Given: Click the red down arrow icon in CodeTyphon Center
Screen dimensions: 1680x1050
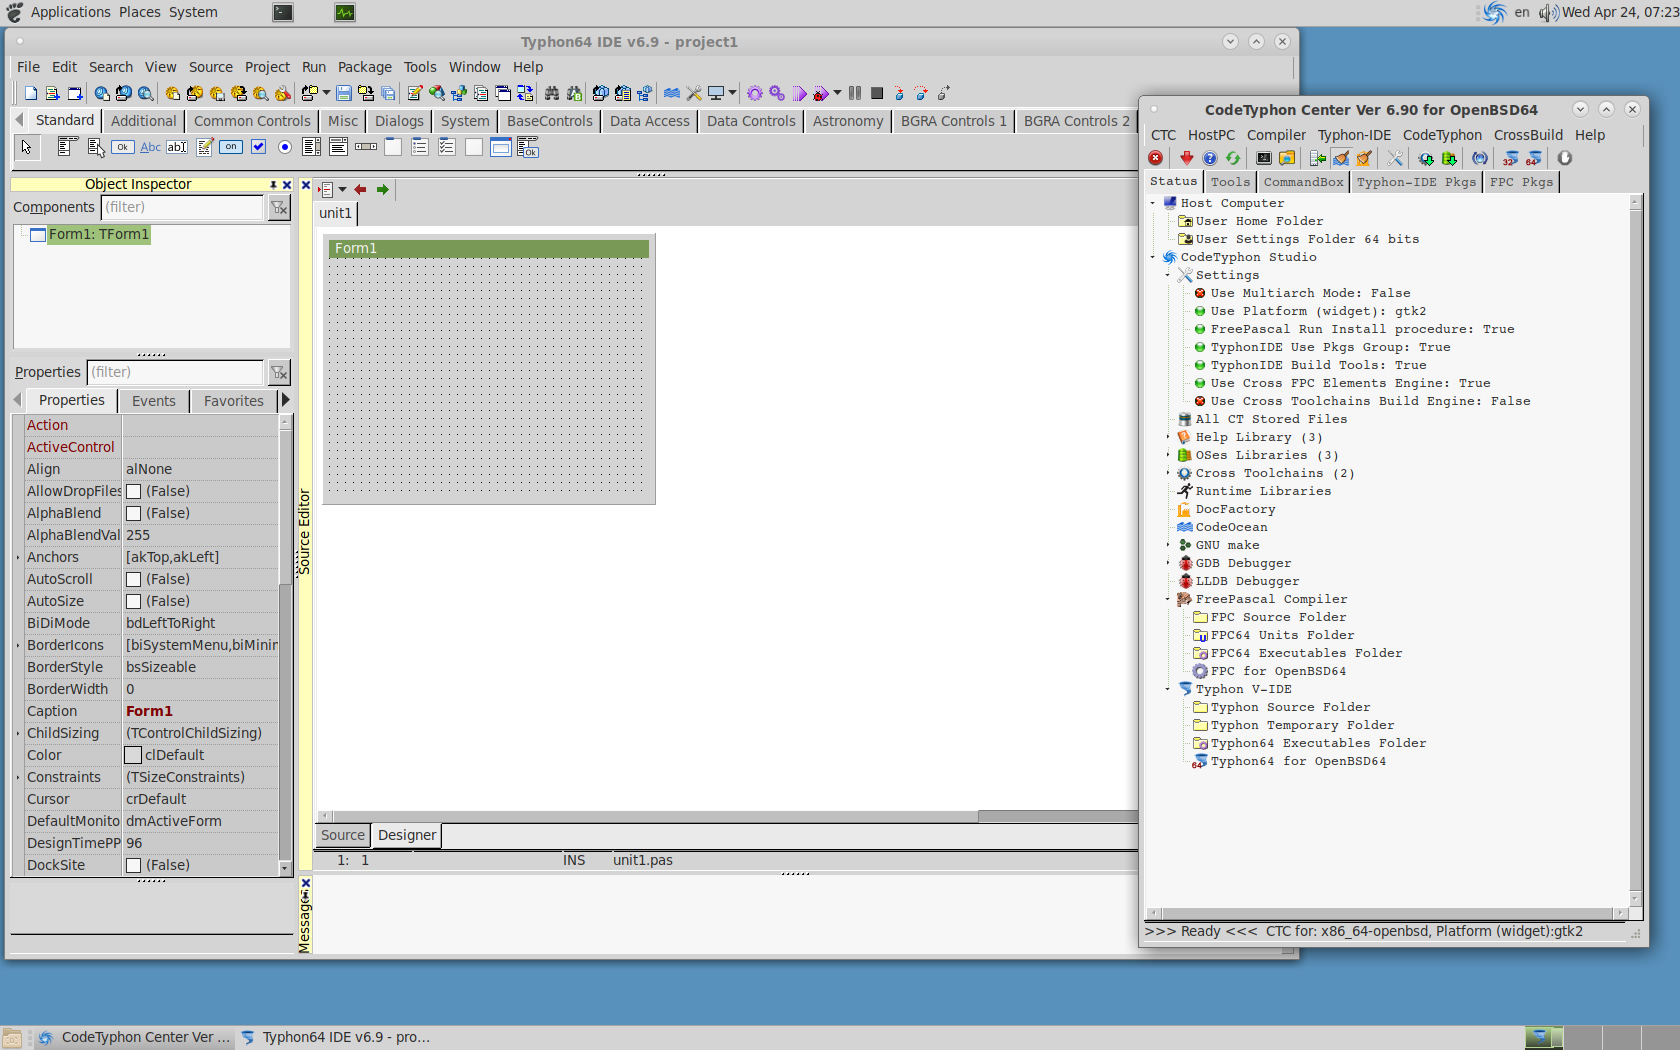Looking at the screenshot, I should pyautogui.click(x=1187, y=158).
